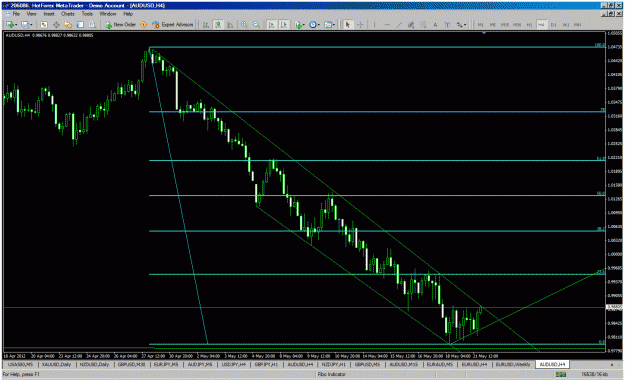This screenshot has width=625, height=380.
Task: Zoom in on the chart
Action: (x=244, y=25)
